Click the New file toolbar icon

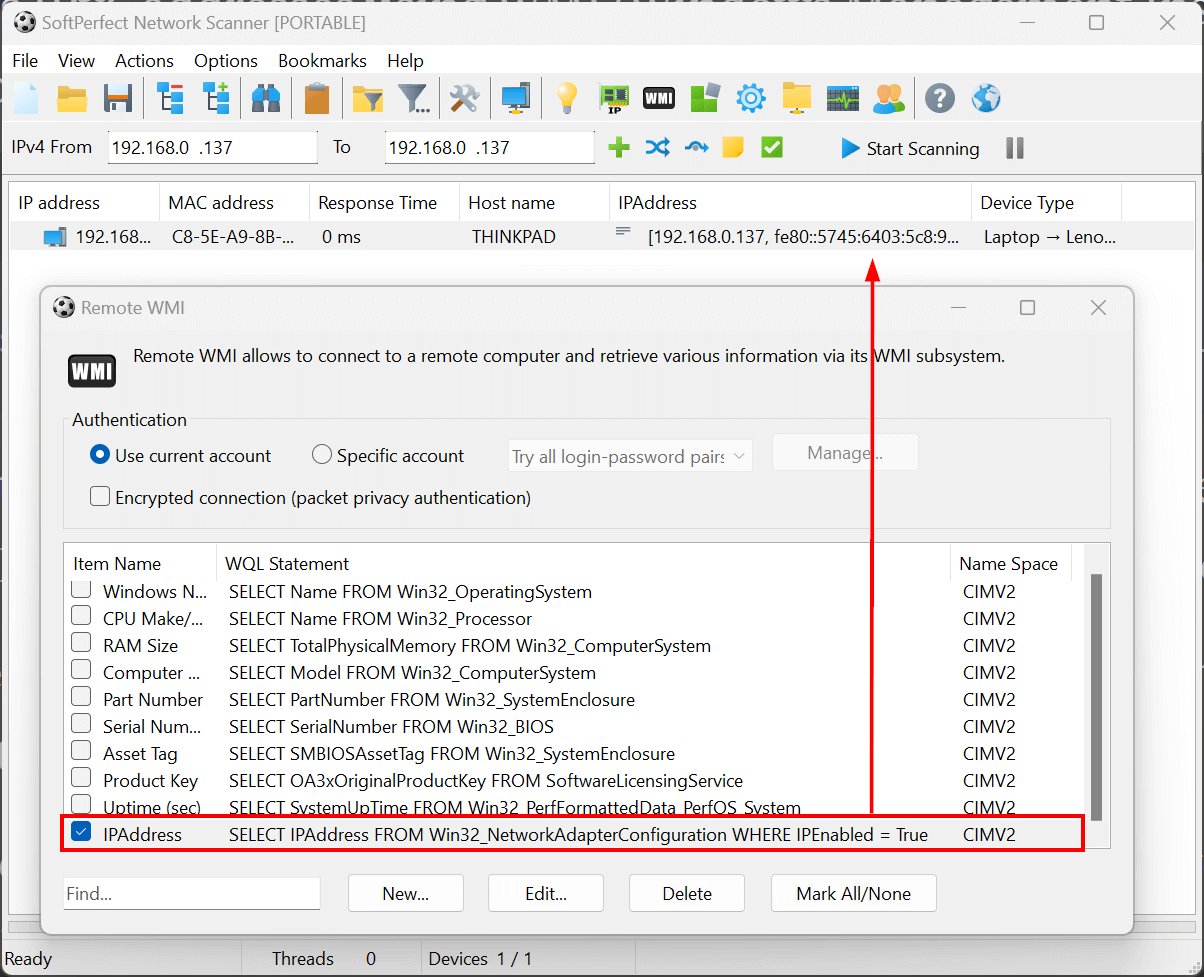26,98
